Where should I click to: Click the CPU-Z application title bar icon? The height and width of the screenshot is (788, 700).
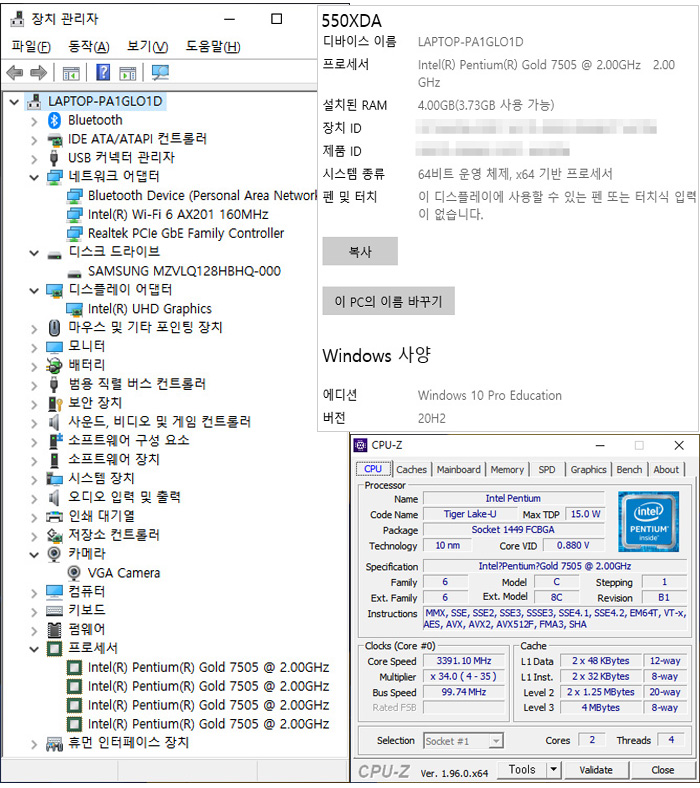coord(360,445)
